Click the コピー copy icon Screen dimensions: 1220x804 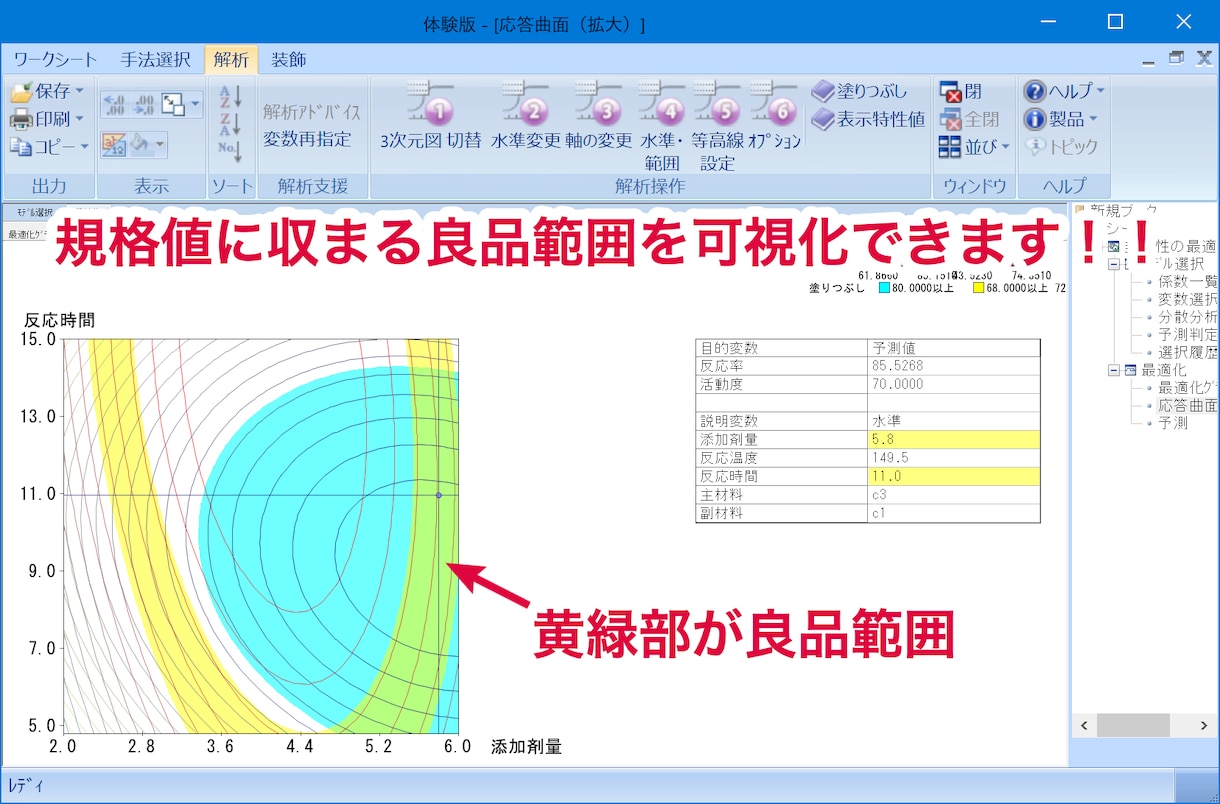point(21,146)
